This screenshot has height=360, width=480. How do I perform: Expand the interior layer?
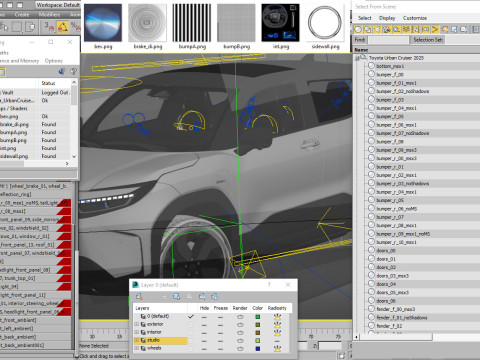136,332
